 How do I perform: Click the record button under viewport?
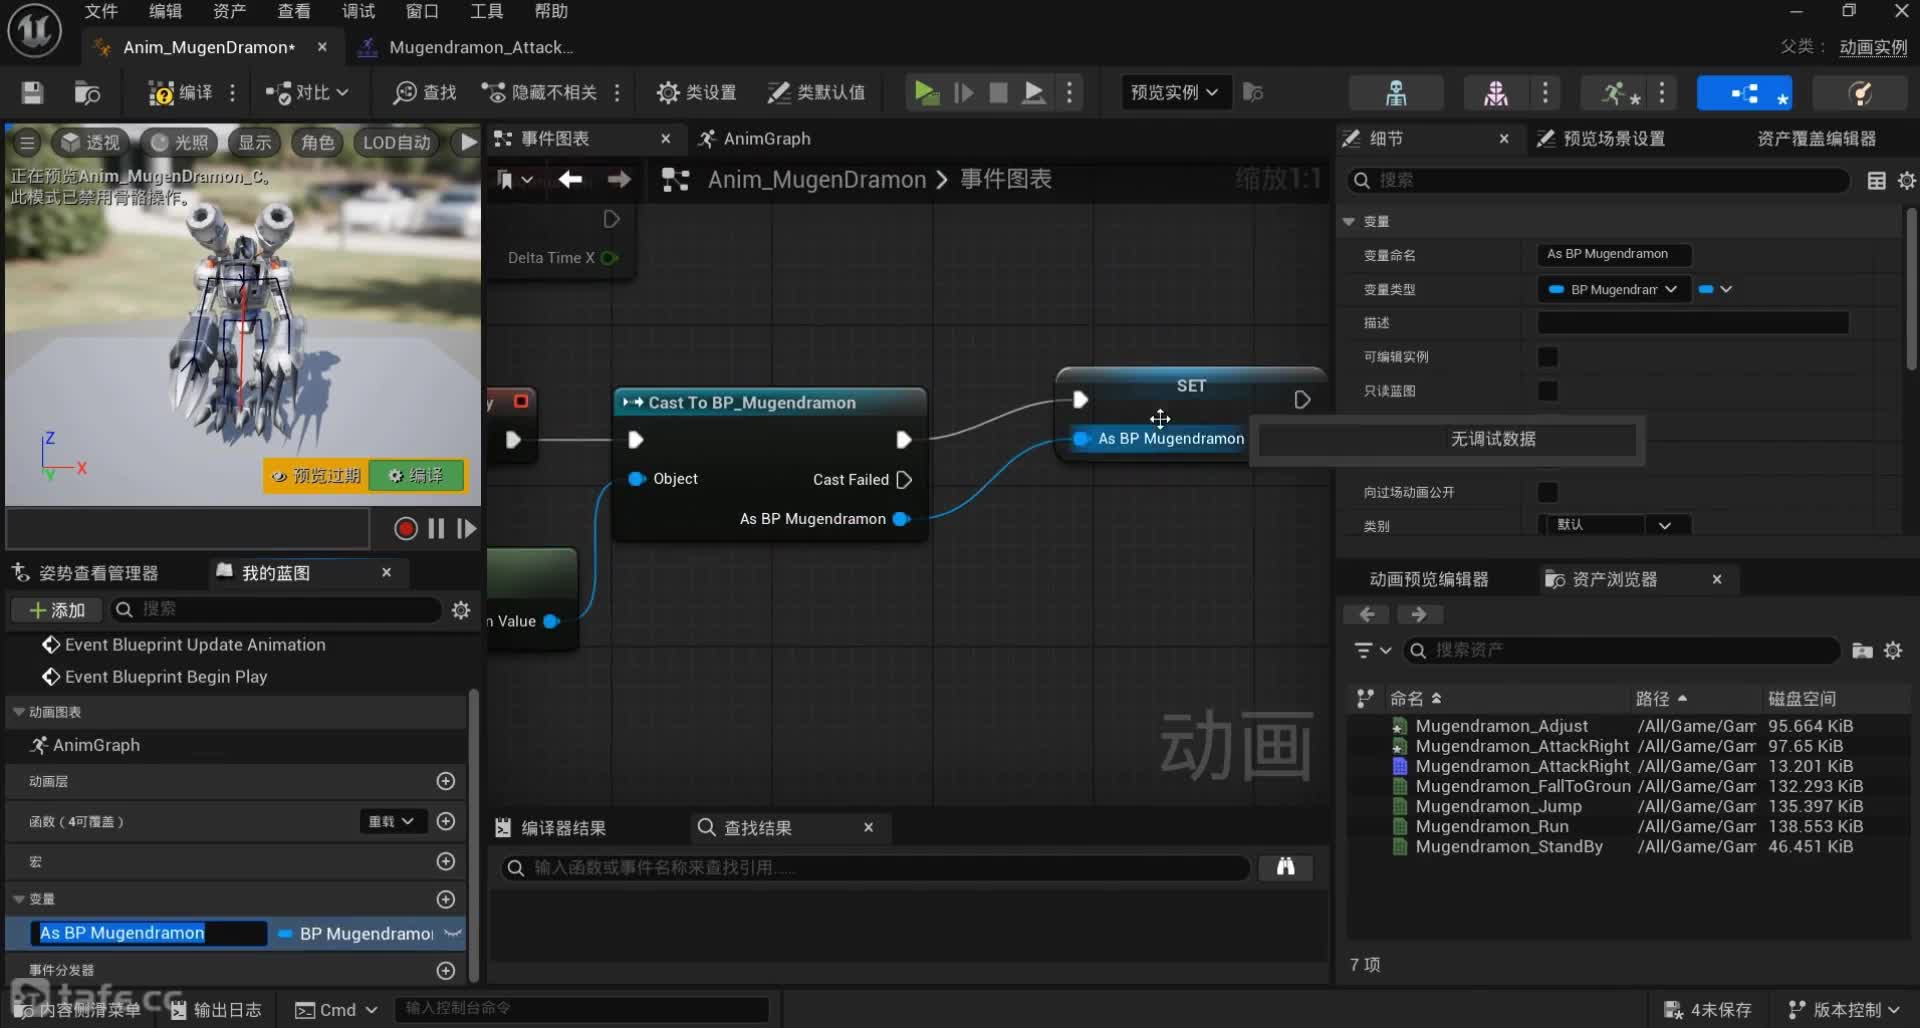(x=405, y=529)
